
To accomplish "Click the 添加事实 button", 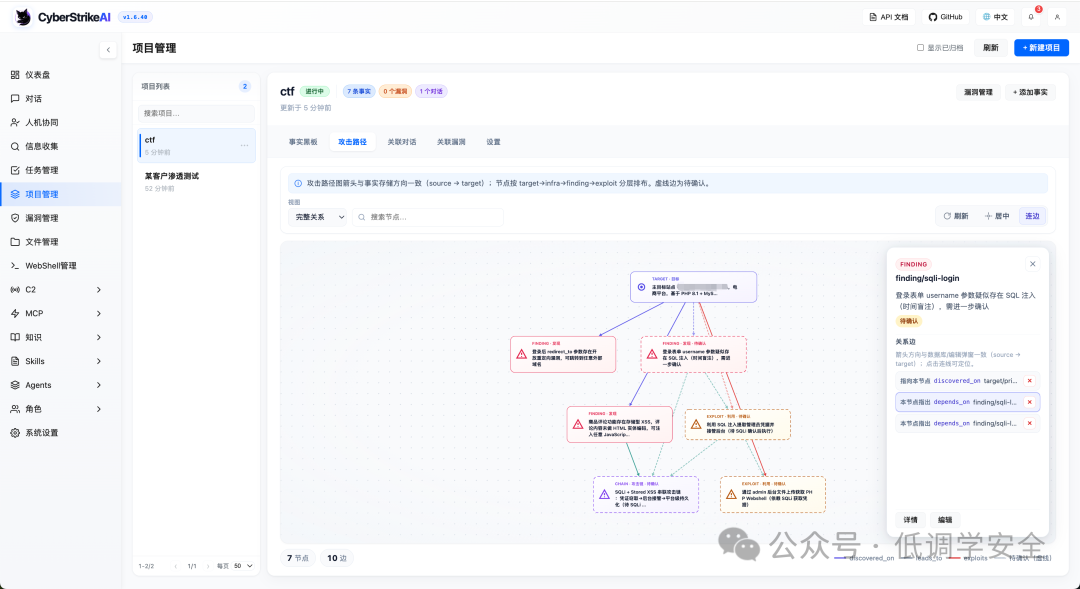I will (x=1030, y=92).
